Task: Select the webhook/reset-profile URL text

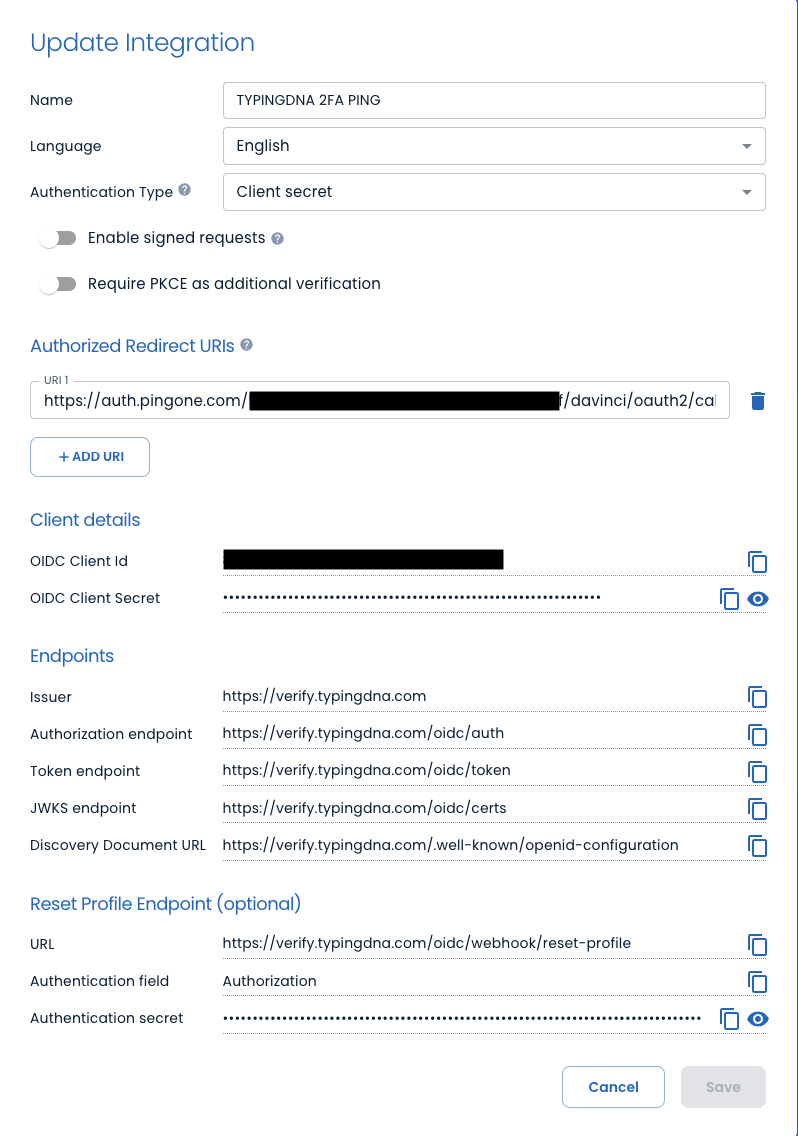Action: [427, 943]
